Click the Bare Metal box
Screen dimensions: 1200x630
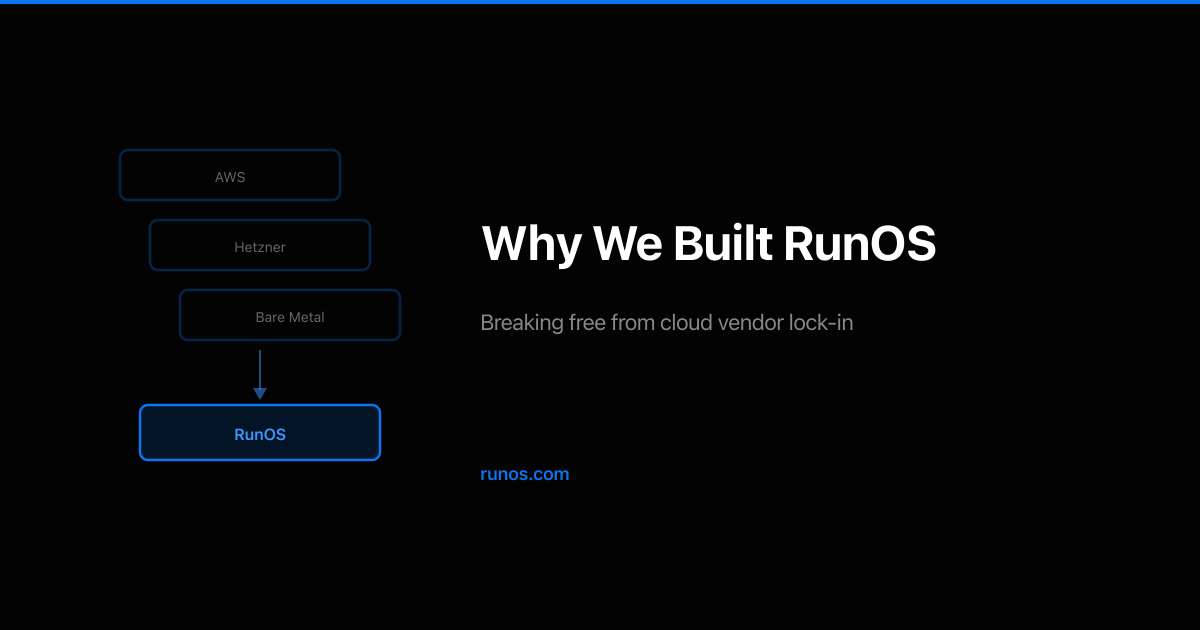point(290,315)
